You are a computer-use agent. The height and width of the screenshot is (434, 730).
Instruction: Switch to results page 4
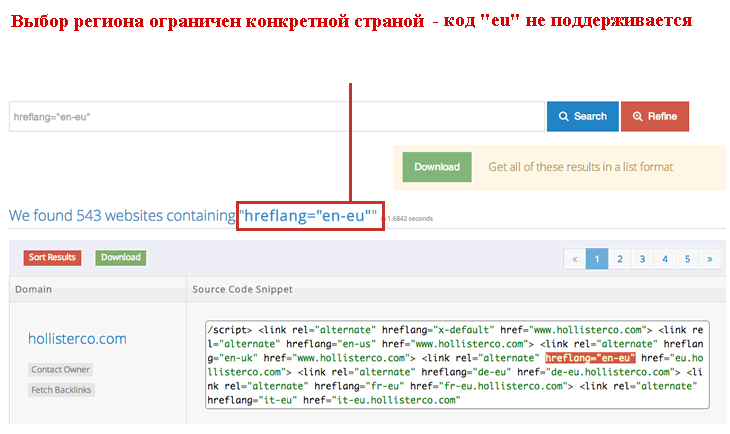coord(664,258)
